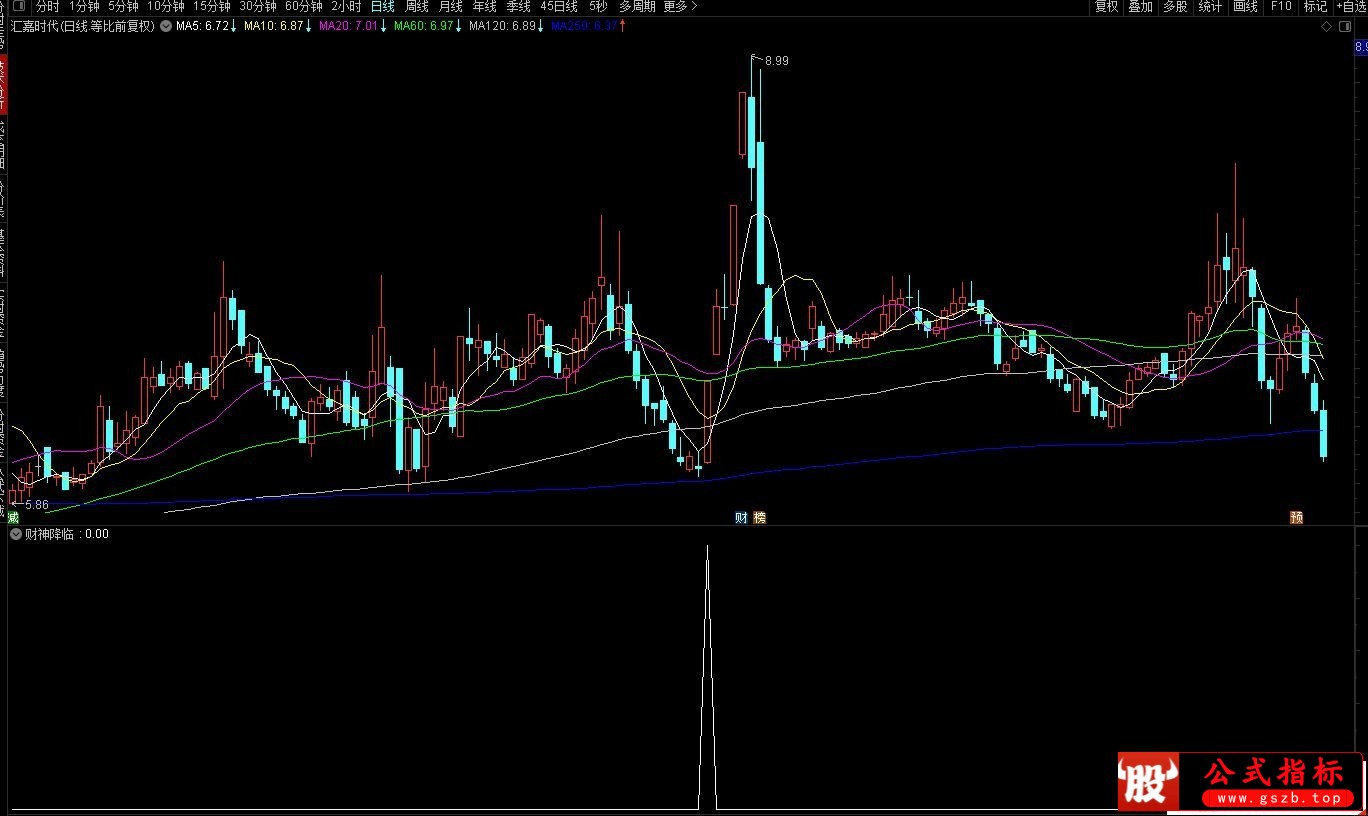Select the 45日线 period

[x=559, y=6]
